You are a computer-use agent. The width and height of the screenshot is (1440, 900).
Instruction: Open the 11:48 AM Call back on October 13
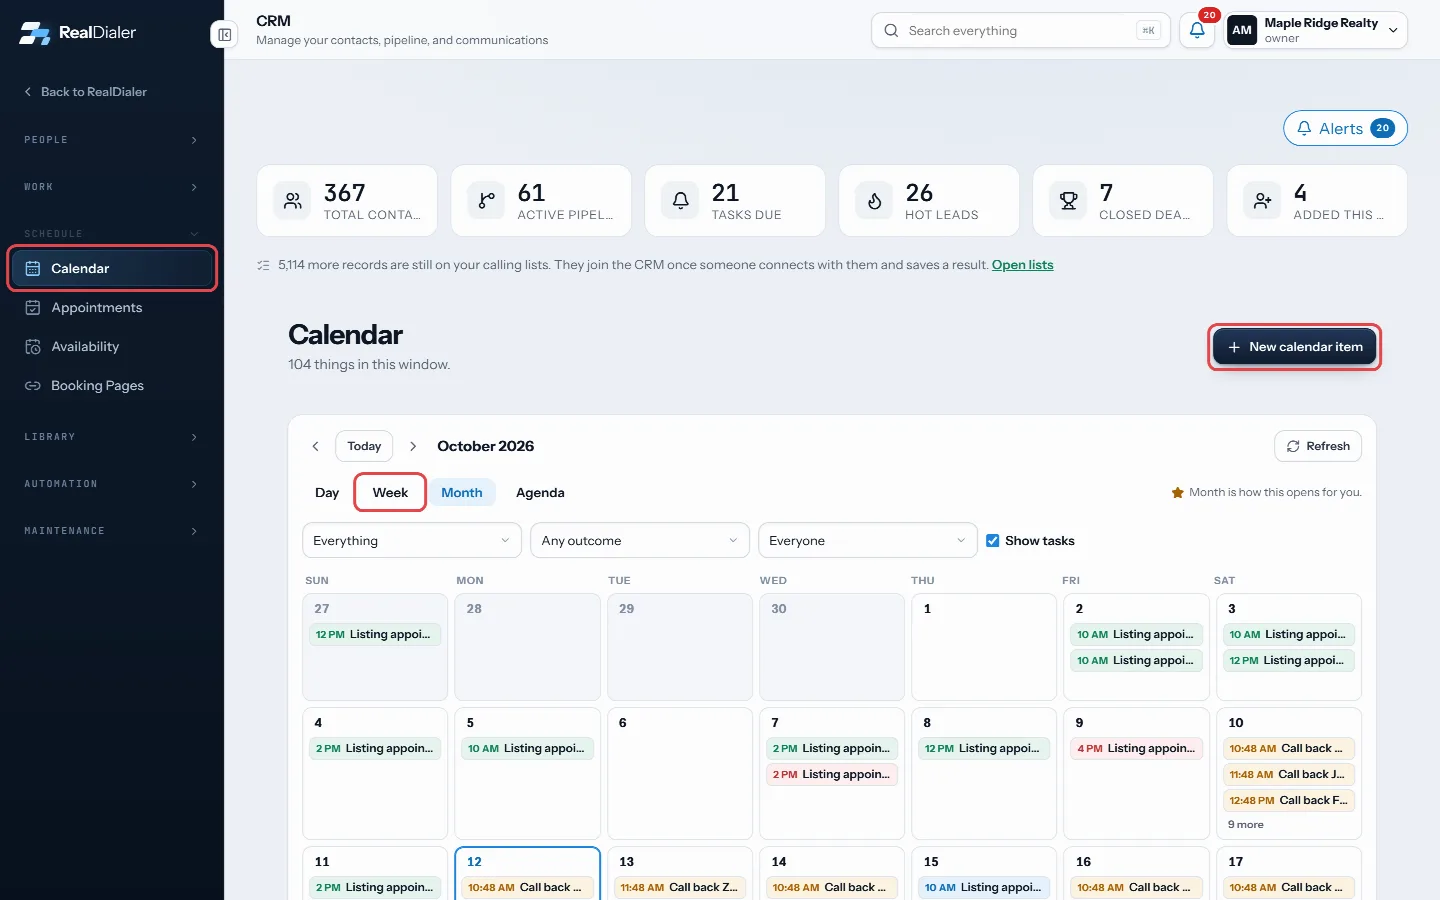[x=680, y=887]
